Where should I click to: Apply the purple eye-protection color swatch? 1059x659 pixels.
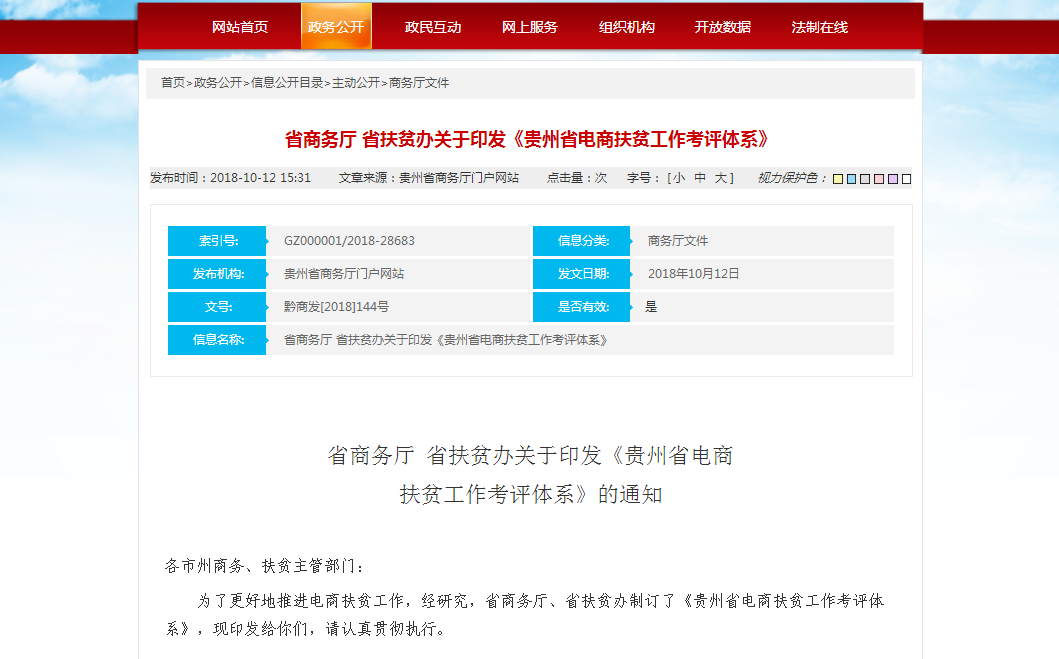tap(893, 179)
